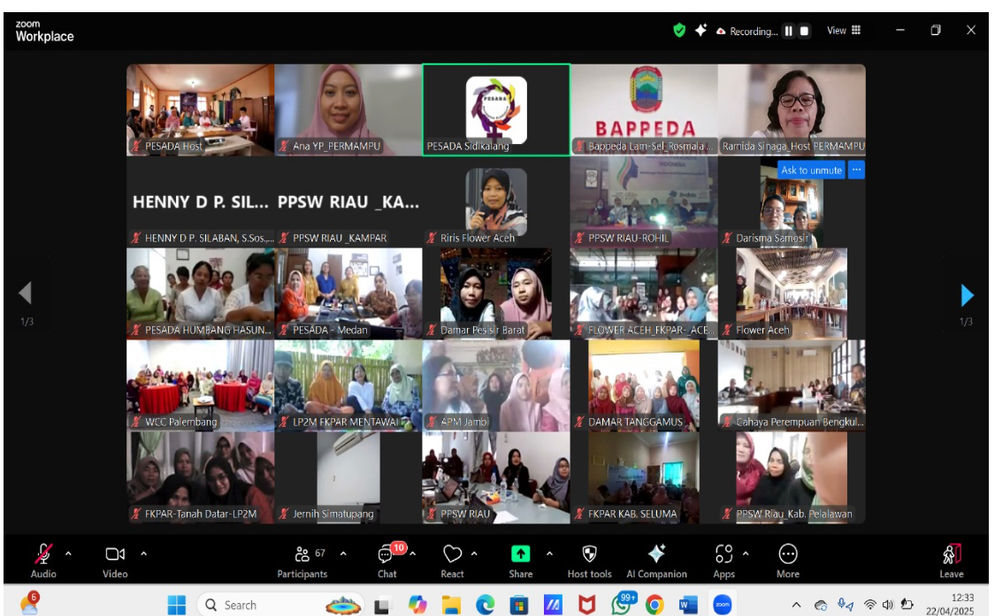The height and width of the screenshot is (616, 995).
Task: Go to next gallery page with right arrow
Action: tap(966, 295)
